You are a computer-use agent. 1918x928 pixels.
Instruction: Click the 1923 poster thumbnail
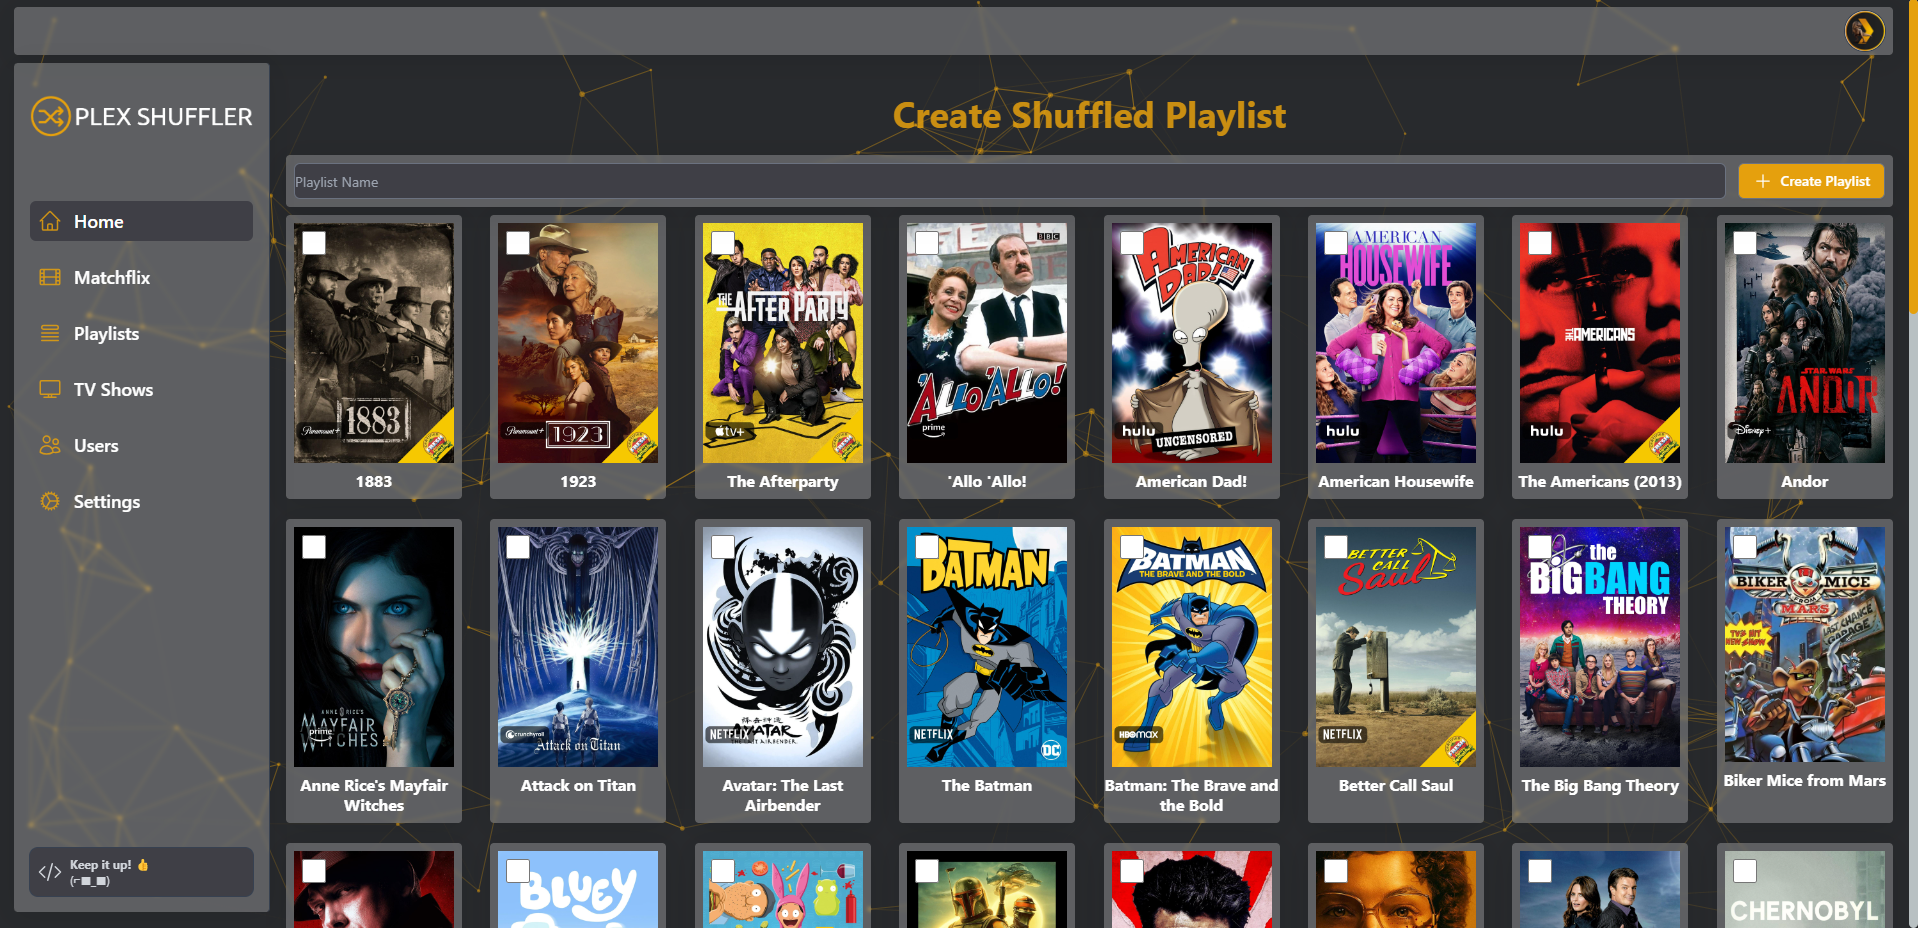pyautogui.click(x=578, y=343)
